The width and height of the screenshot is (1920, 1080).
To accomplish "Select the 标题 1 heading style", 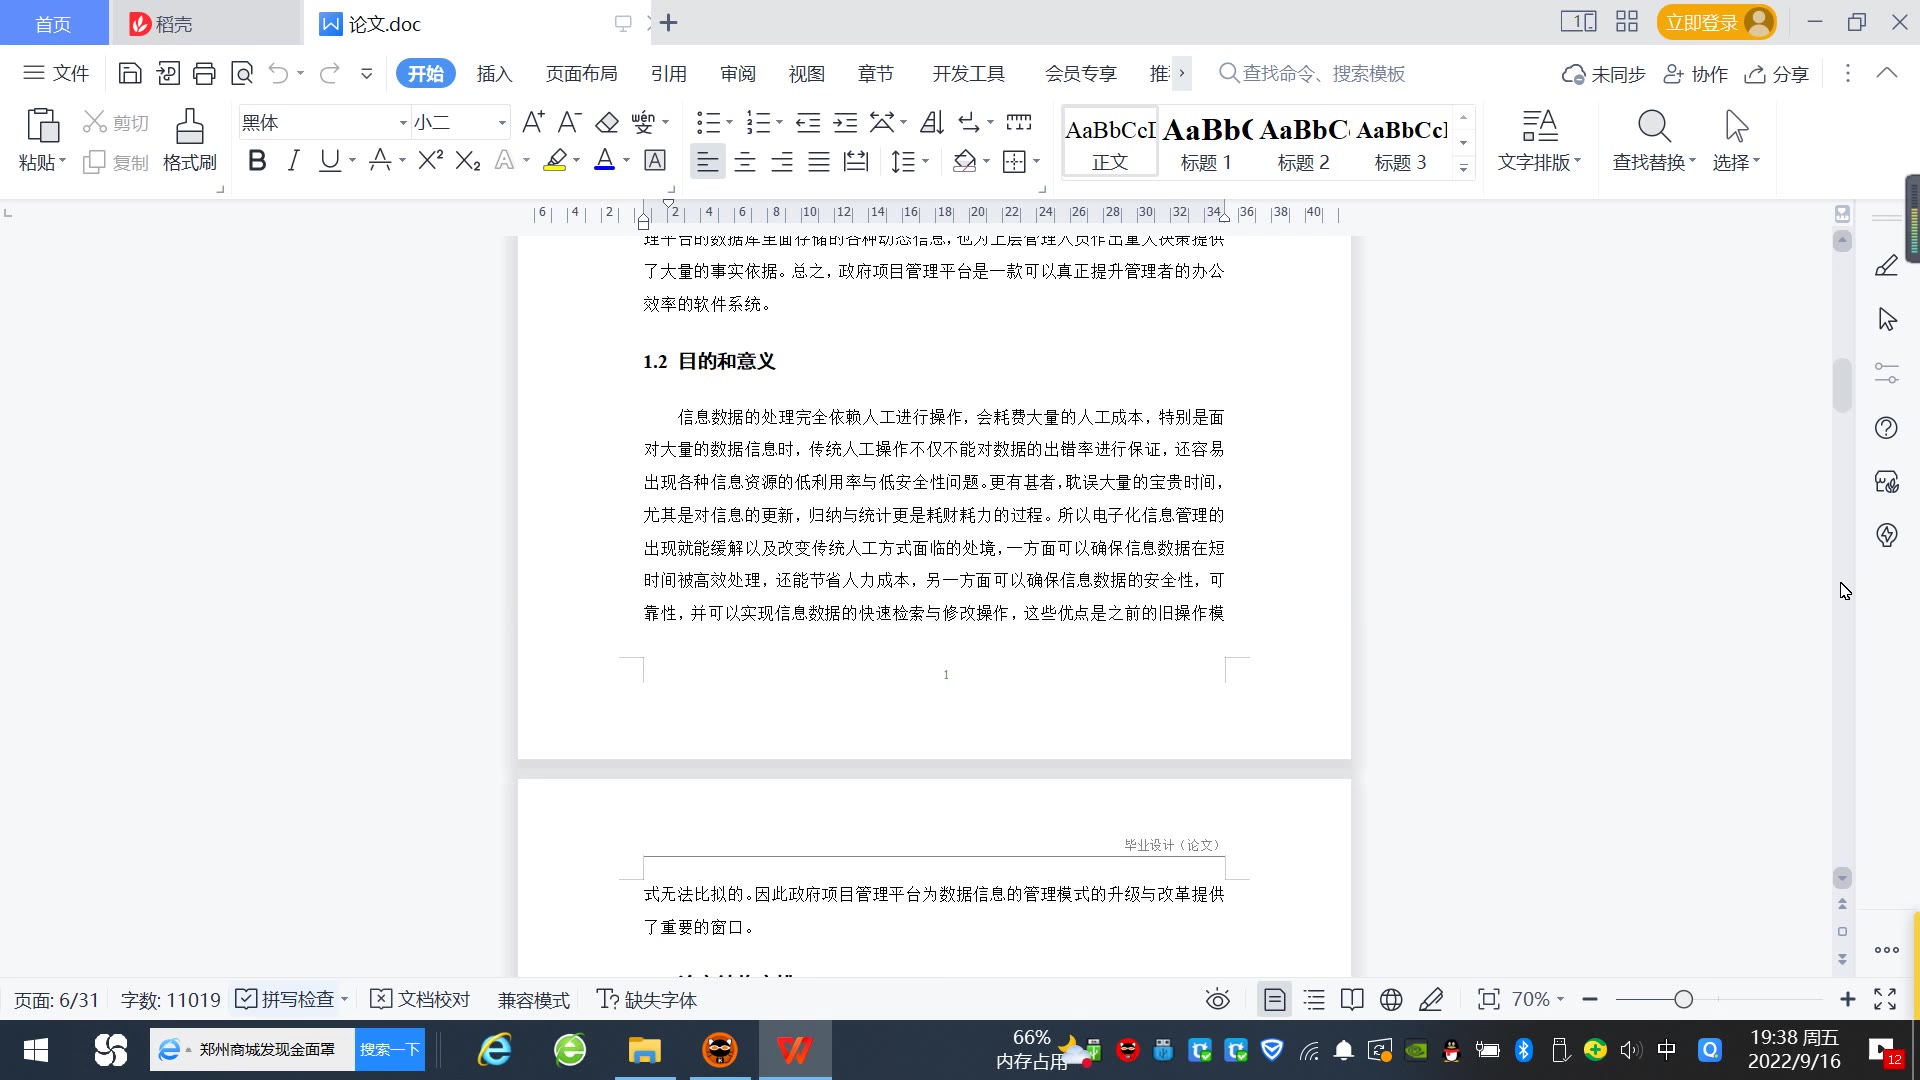I will point(1206,143).
